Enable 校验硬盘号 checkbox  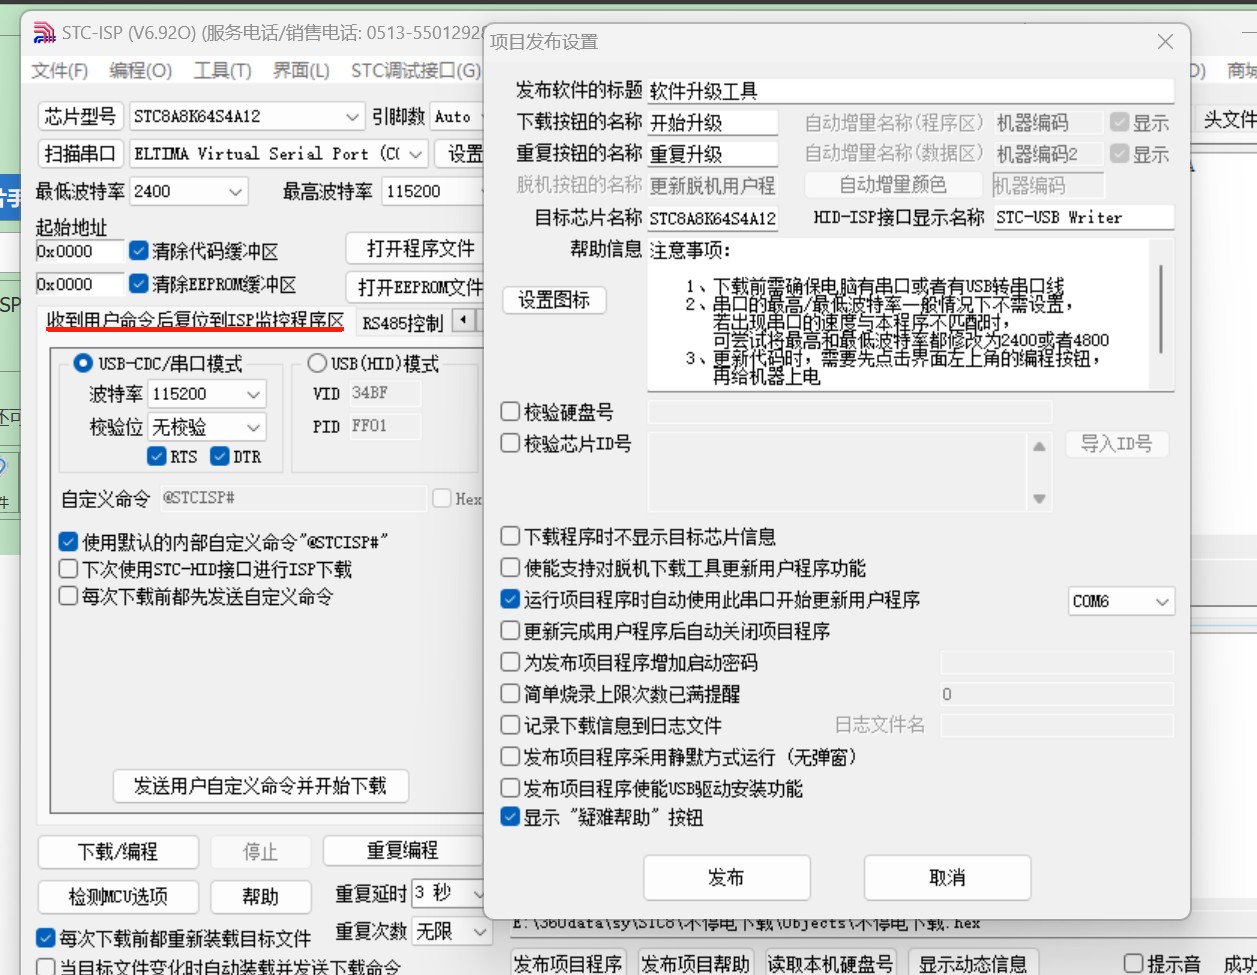pyautogui.click(x=511, y=411)
